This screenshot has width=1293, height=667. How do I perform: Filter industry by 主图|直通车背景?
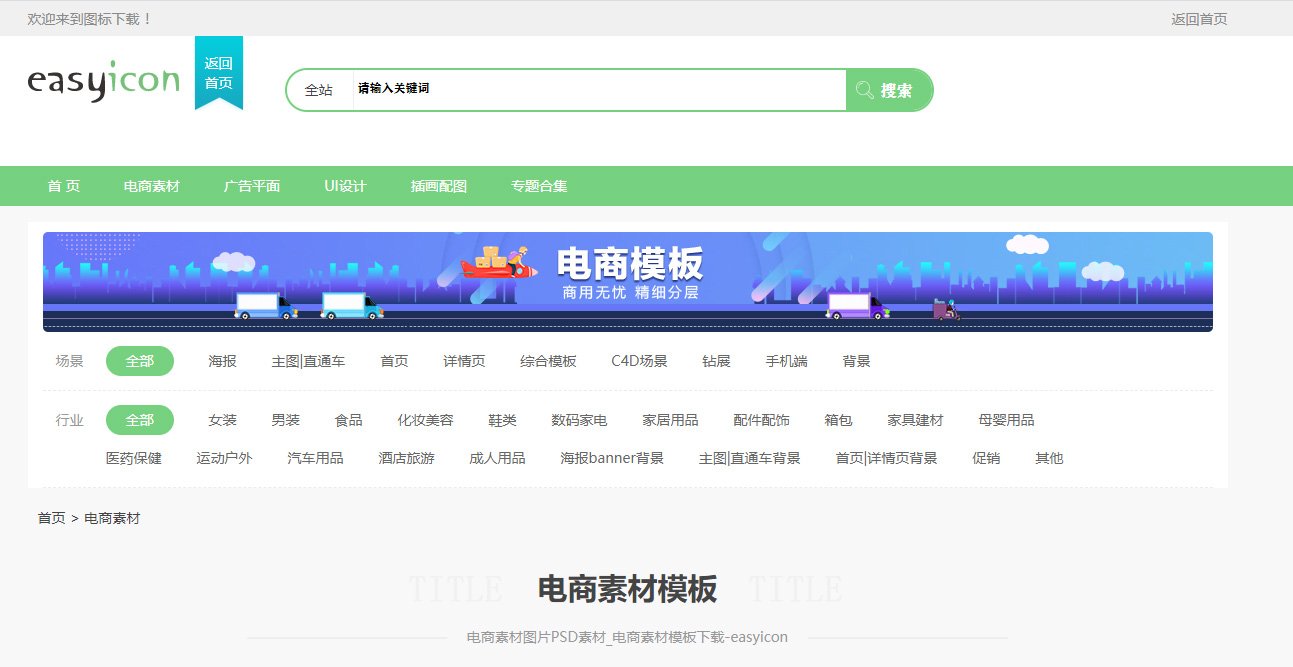click(x=749, y=458)
